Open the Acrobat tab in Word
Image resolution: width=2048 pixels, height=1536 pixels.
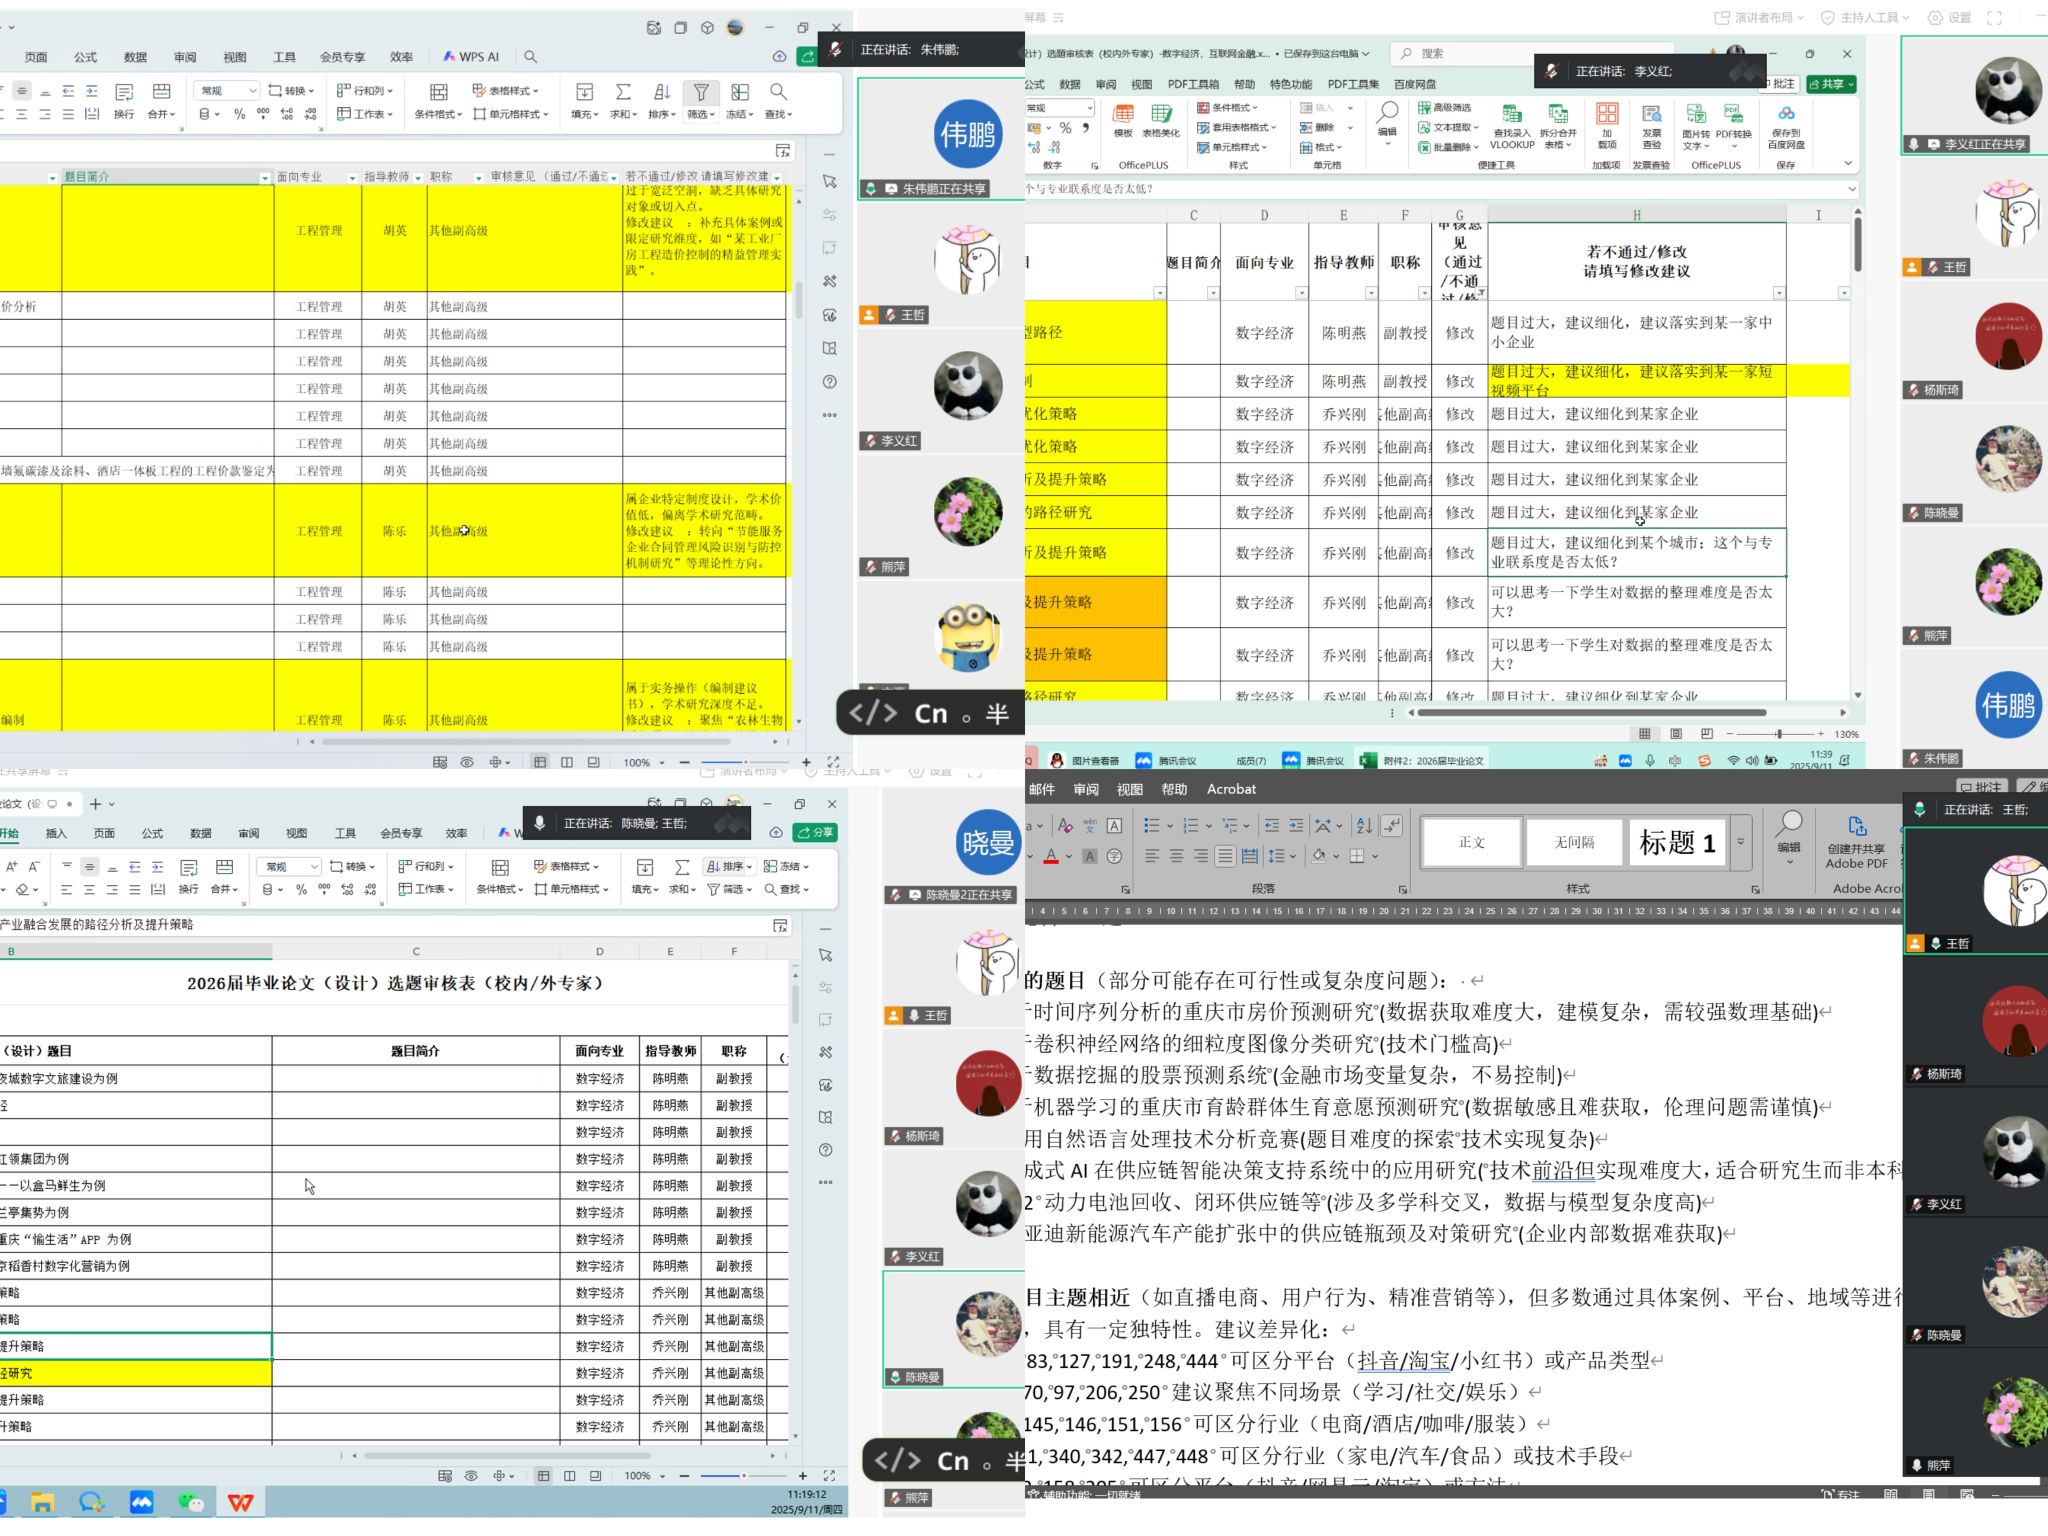tap(1231, 789)
